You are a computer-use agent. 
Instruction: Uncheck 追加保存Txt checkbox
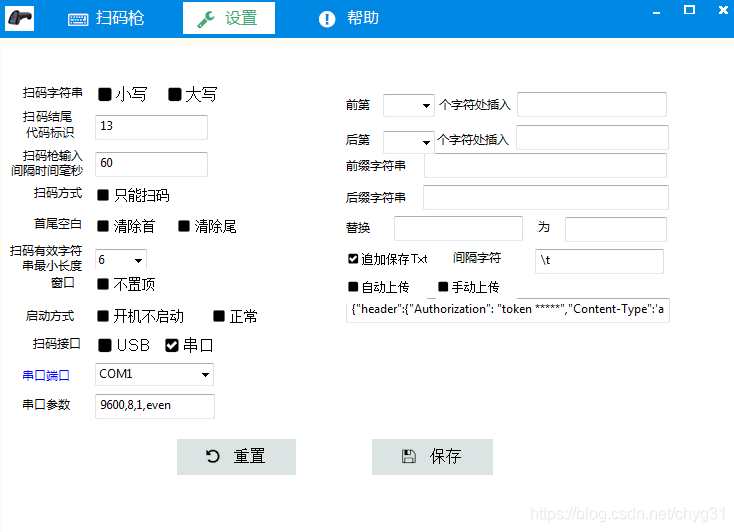[x=353, y=259]
